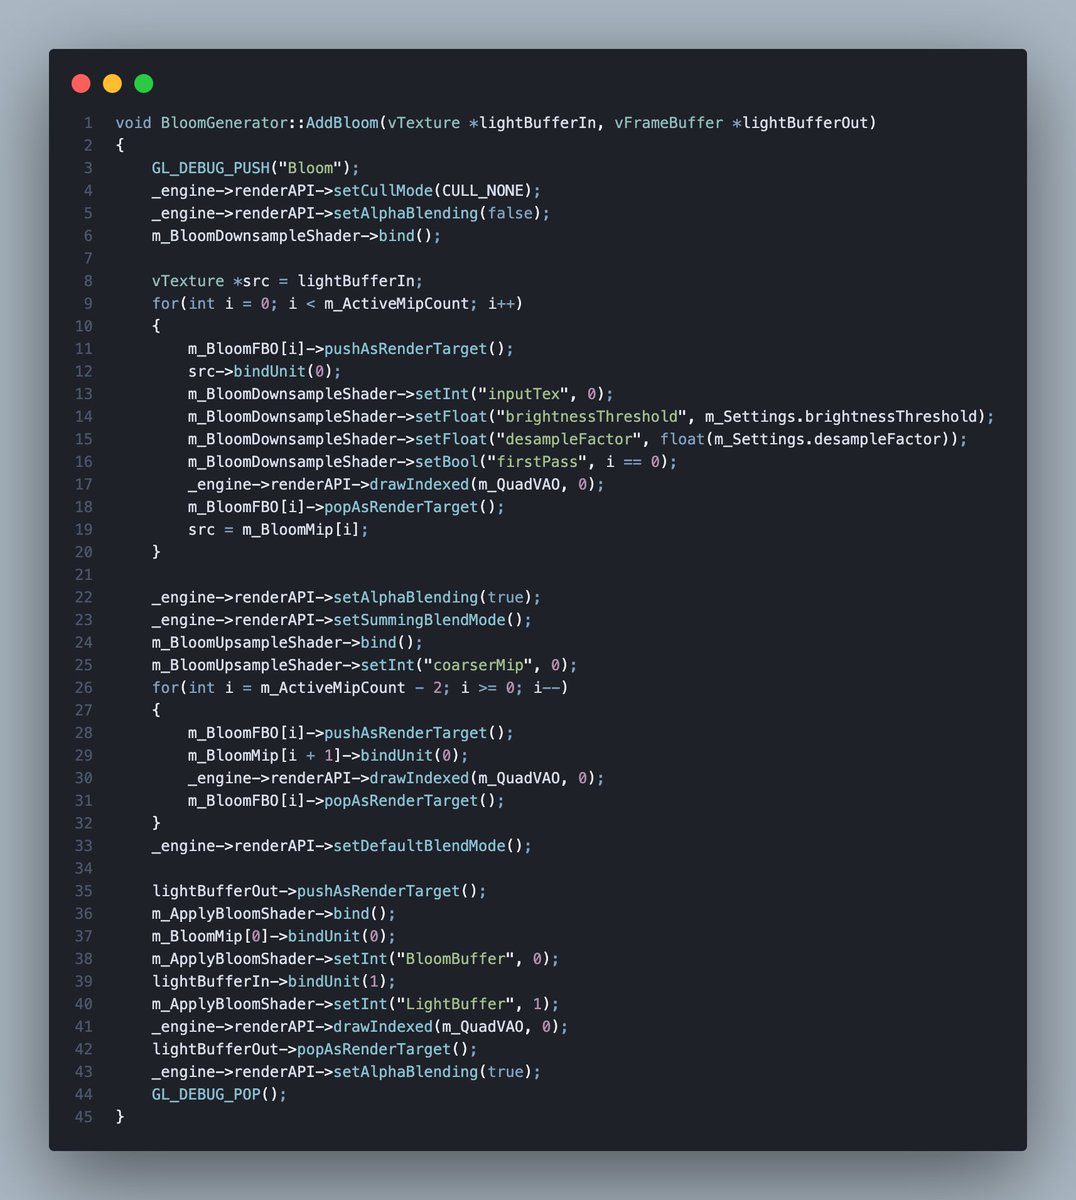Click 'pushAsRenderTarget' on line 11

(406, 349)
